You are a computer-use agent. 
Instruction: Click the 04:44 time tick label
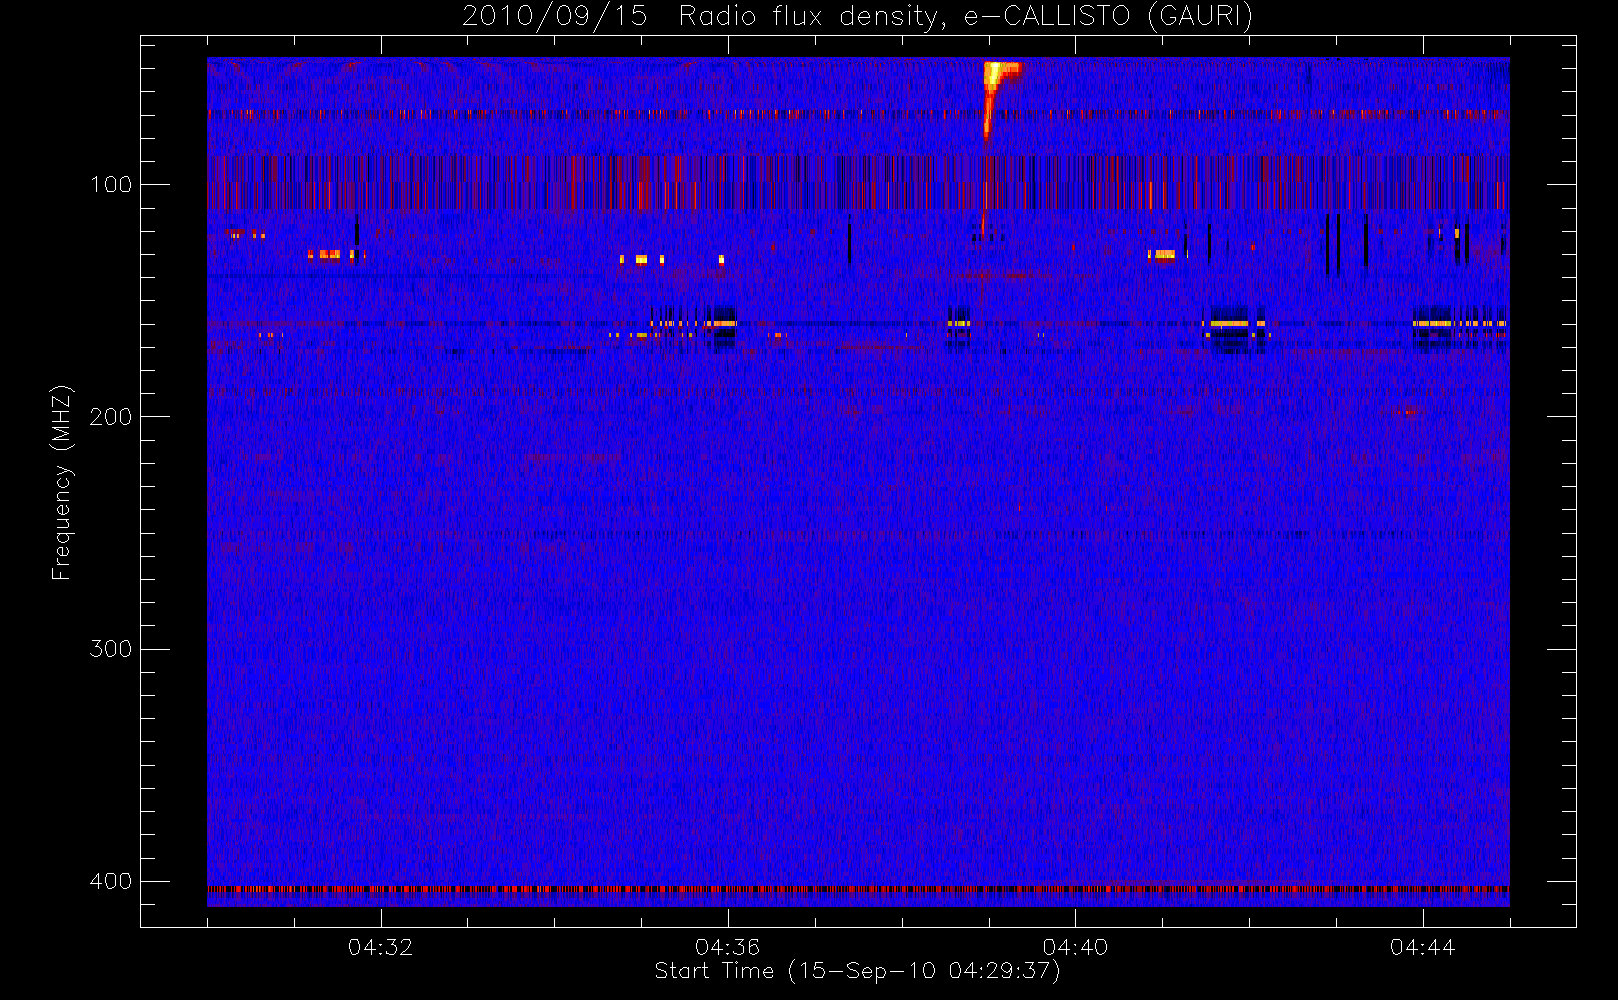pos(1422,947)
